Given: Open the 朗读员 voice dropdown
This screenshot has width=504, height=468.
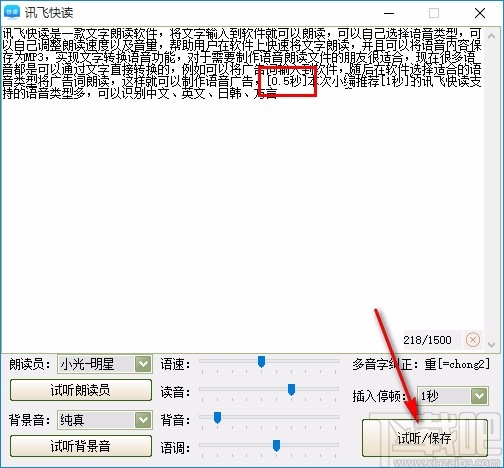Looking at the screenshot, I should pyautogui.click(x=143, y=364).
